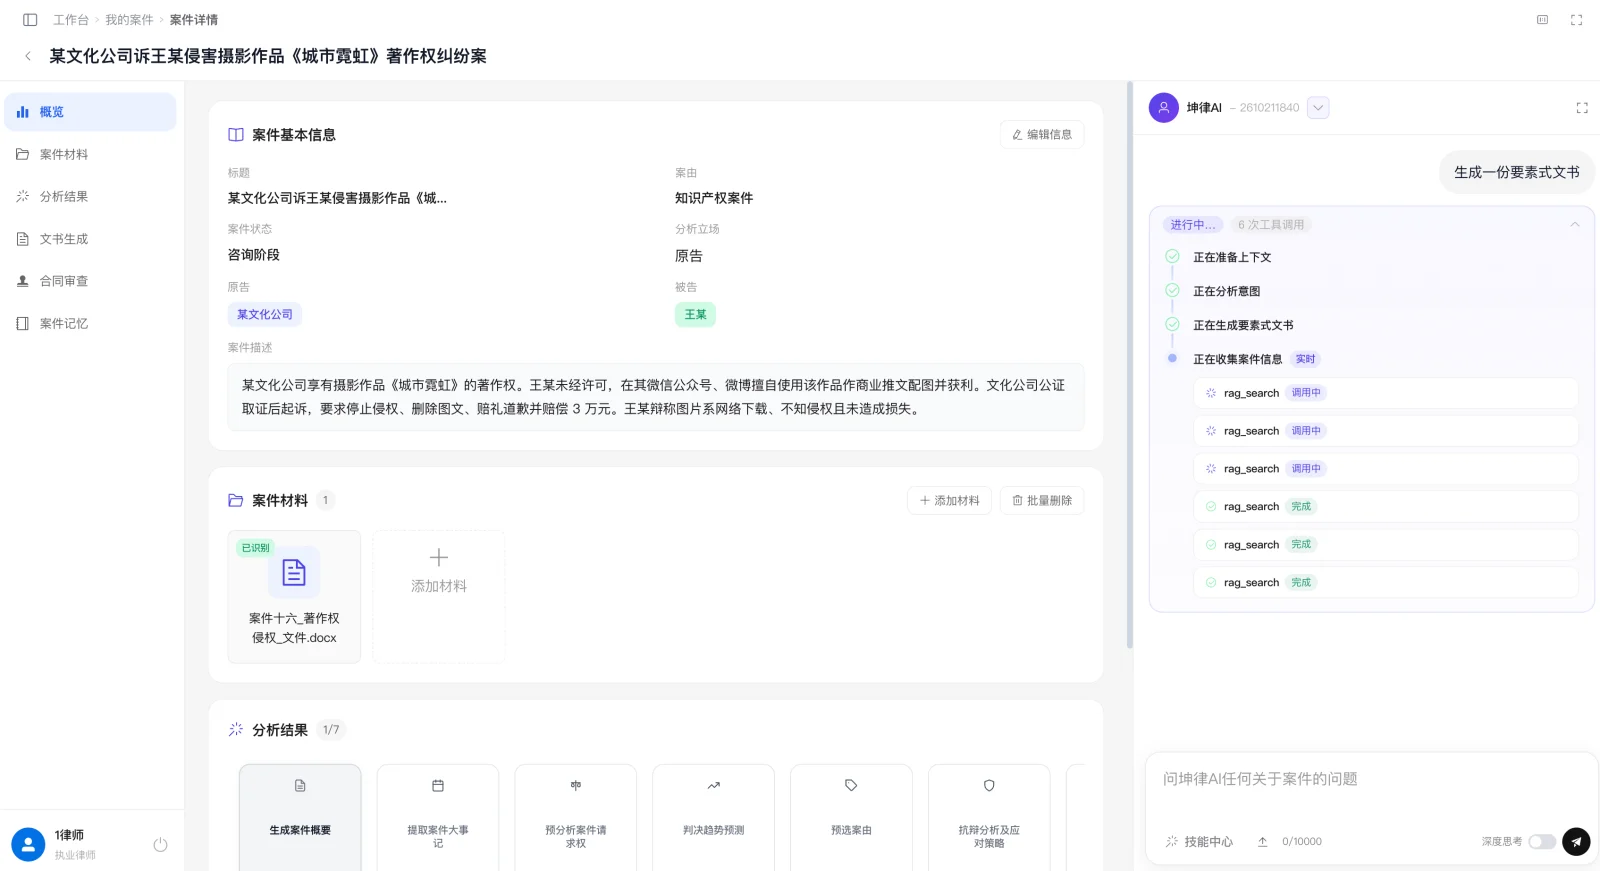Viewport: 1600px width, 871px height.
Task: Click the 1律师 user avatar
Action: pyautogui.click(x=28, y=845)
